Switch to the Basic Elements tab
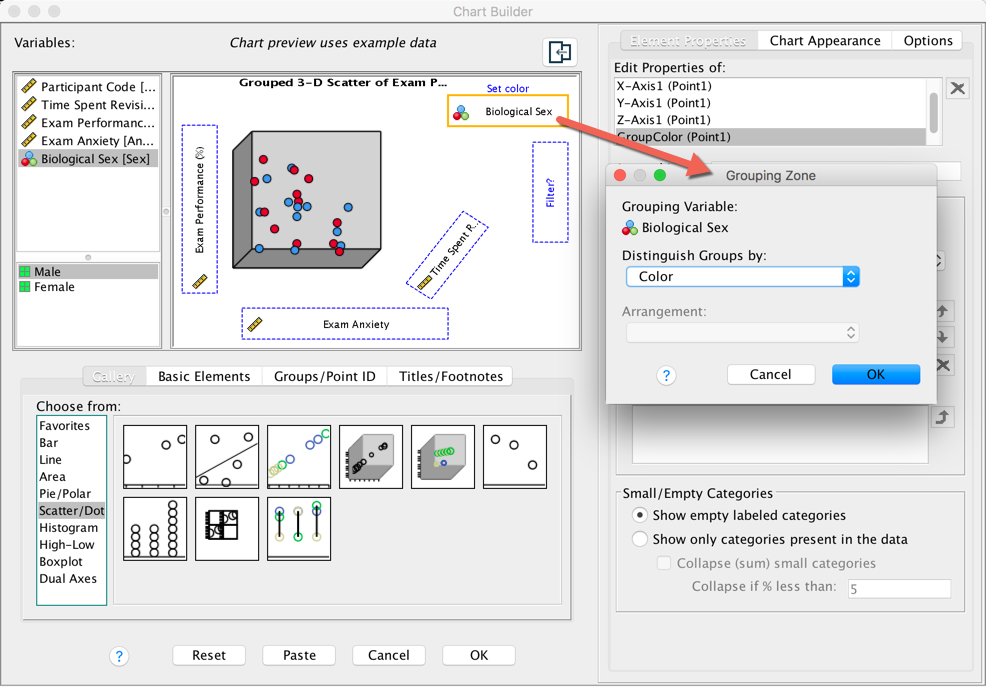 click(204, 376)
